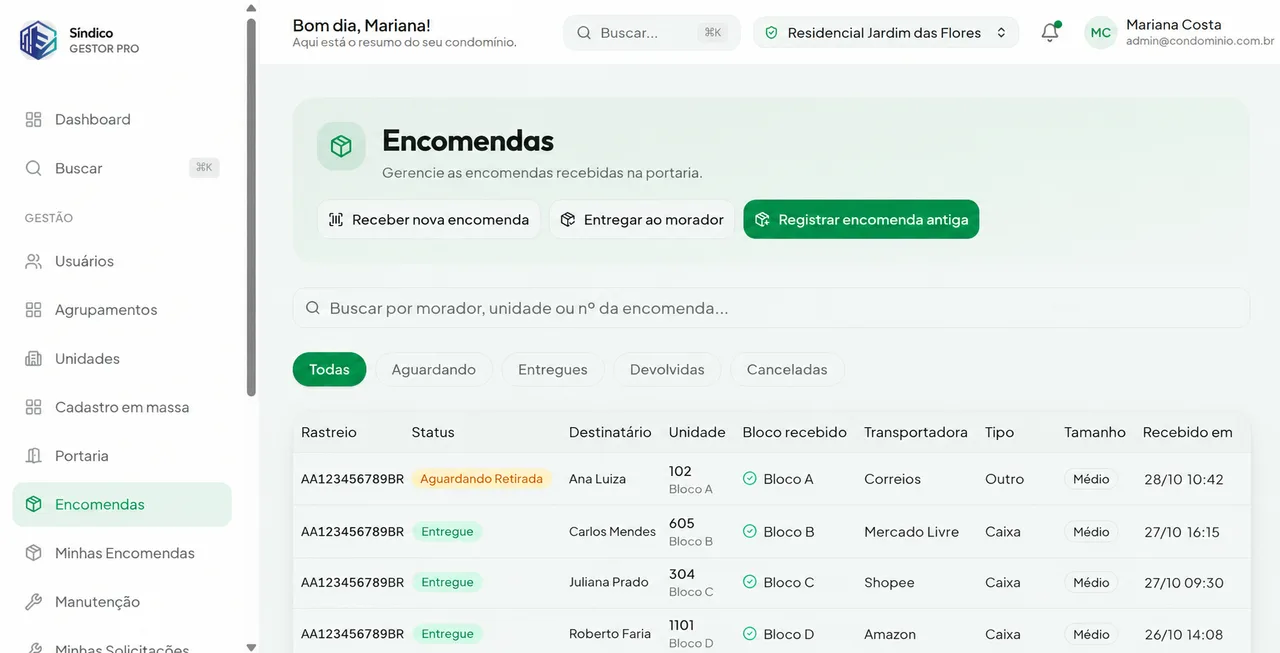Open Dashboard in the sidebar
The width and height of the screenshot is (1280, 653).
tap(122, 119)
